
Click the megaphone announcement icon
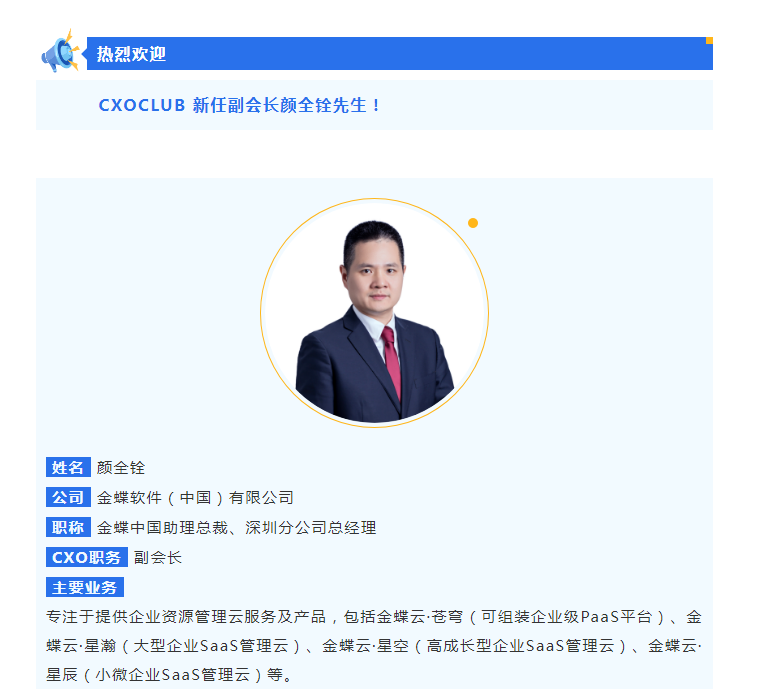click(x=60, y=52)
